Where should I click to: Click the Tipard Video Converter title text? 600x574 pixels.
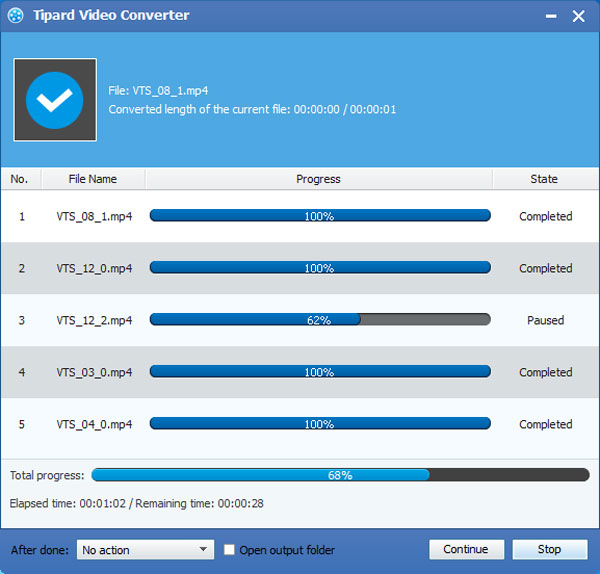(x=111, y=16)
